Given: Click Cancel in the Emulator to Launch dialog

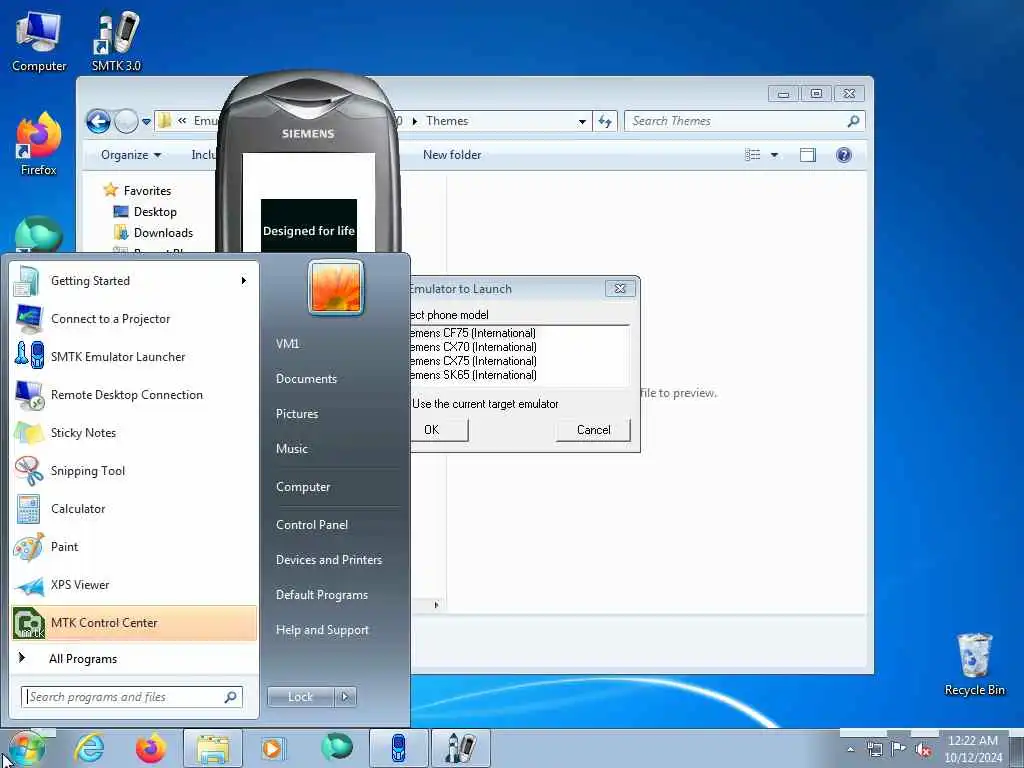Looking at the screenshot, I should (x=593, y=430).
